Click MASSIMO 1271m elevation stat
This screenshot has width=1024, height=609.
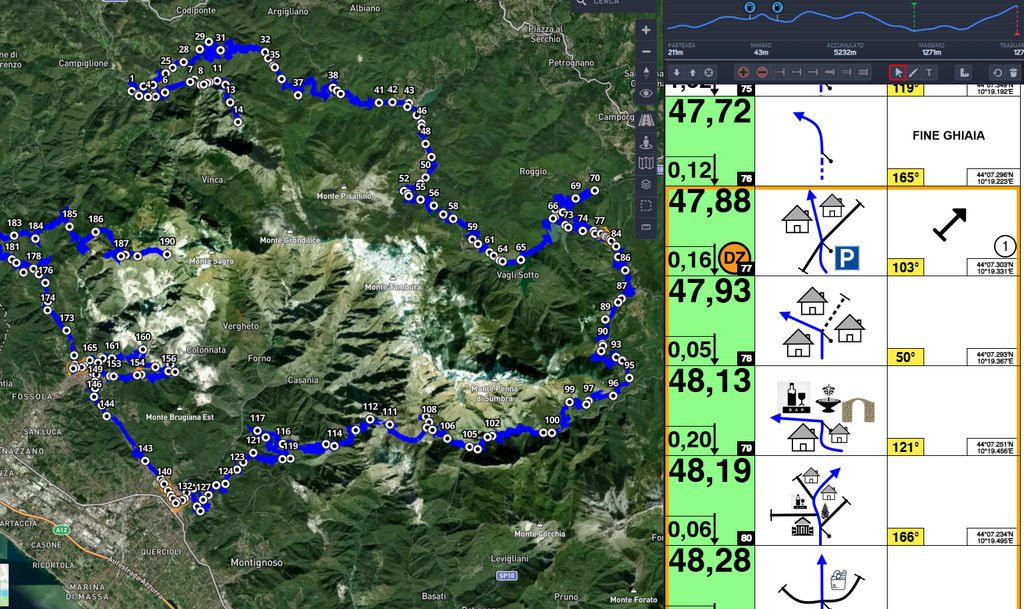931,49
